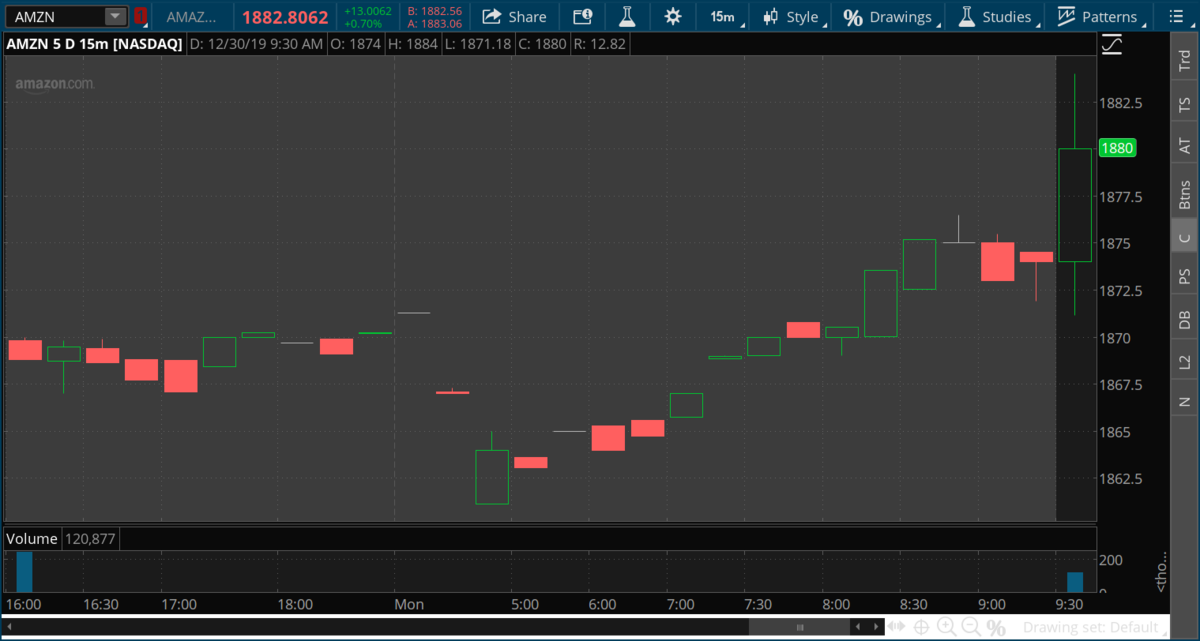Click the curve scale icon above price axis

[x=1111, y=45]
